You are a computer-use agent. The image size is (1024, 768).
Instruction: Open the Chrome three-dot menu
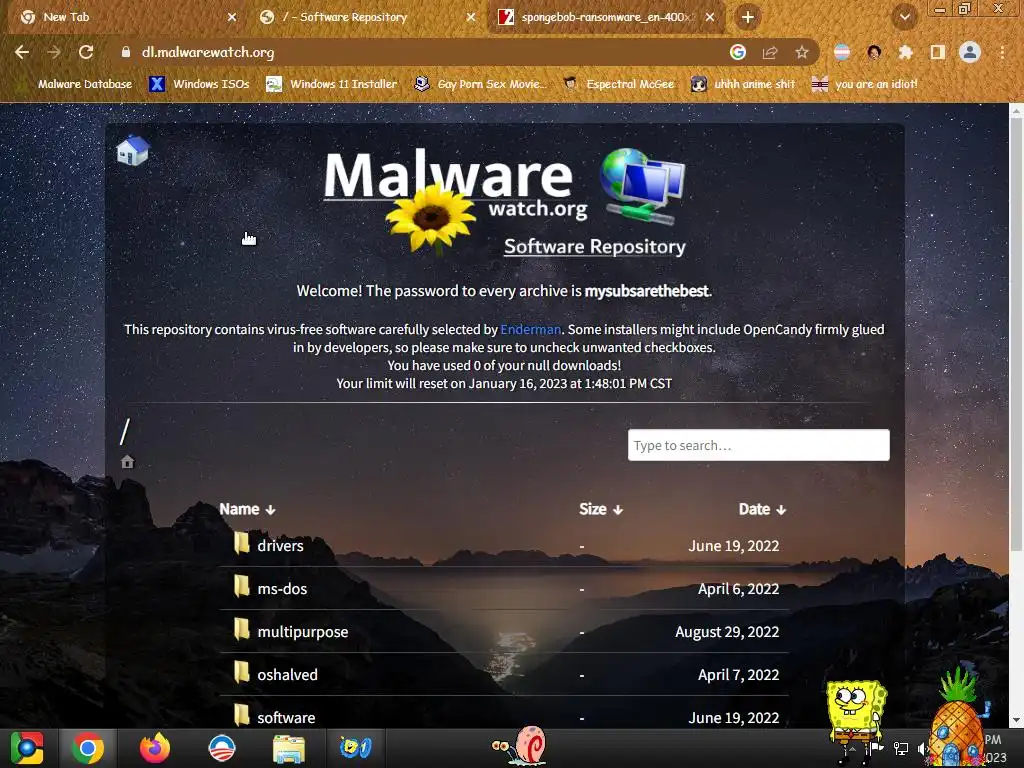coord(1002,52)
